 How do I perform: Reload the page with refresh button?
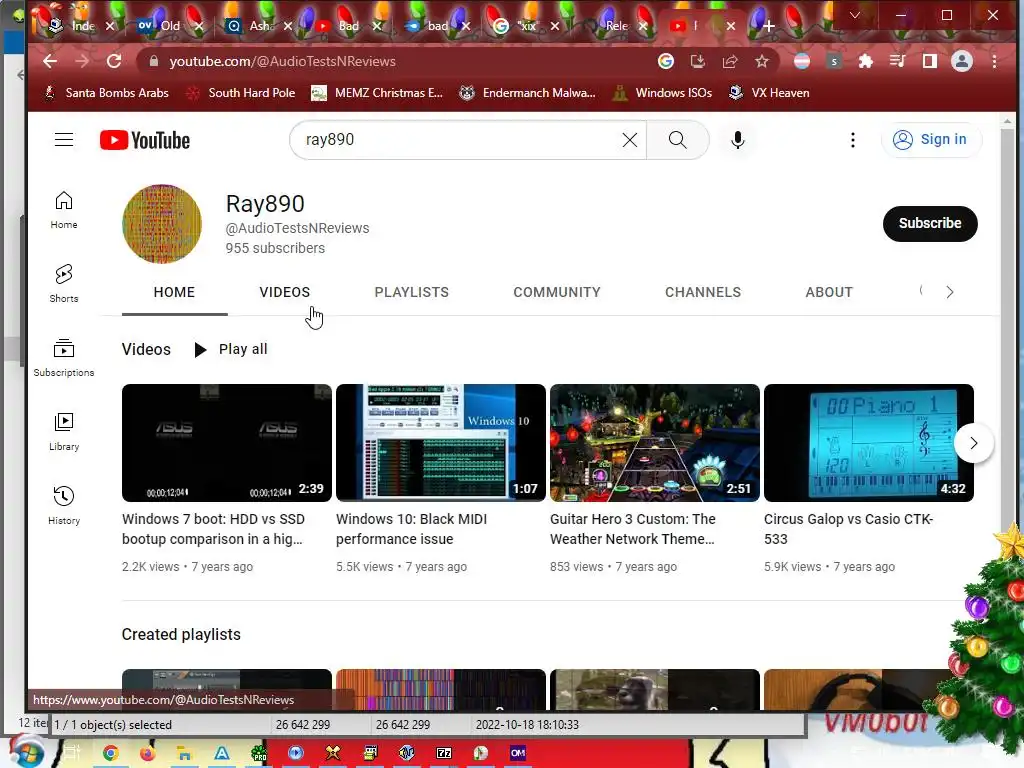coord(114,61)
